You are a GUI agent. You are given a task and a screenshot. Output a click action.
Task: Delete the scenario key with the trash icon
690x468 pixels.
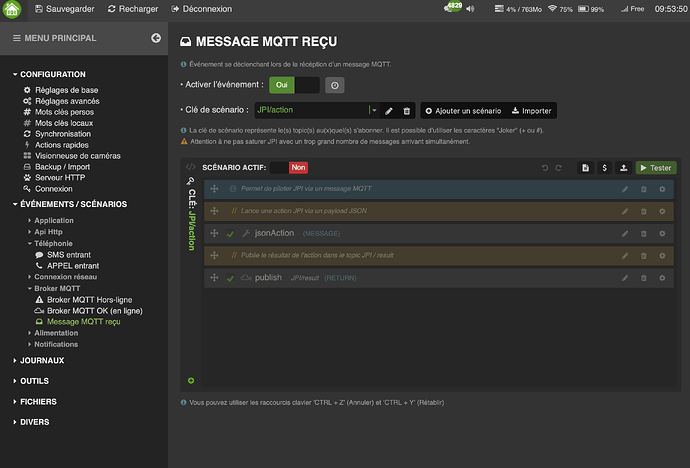click(406, 110)
